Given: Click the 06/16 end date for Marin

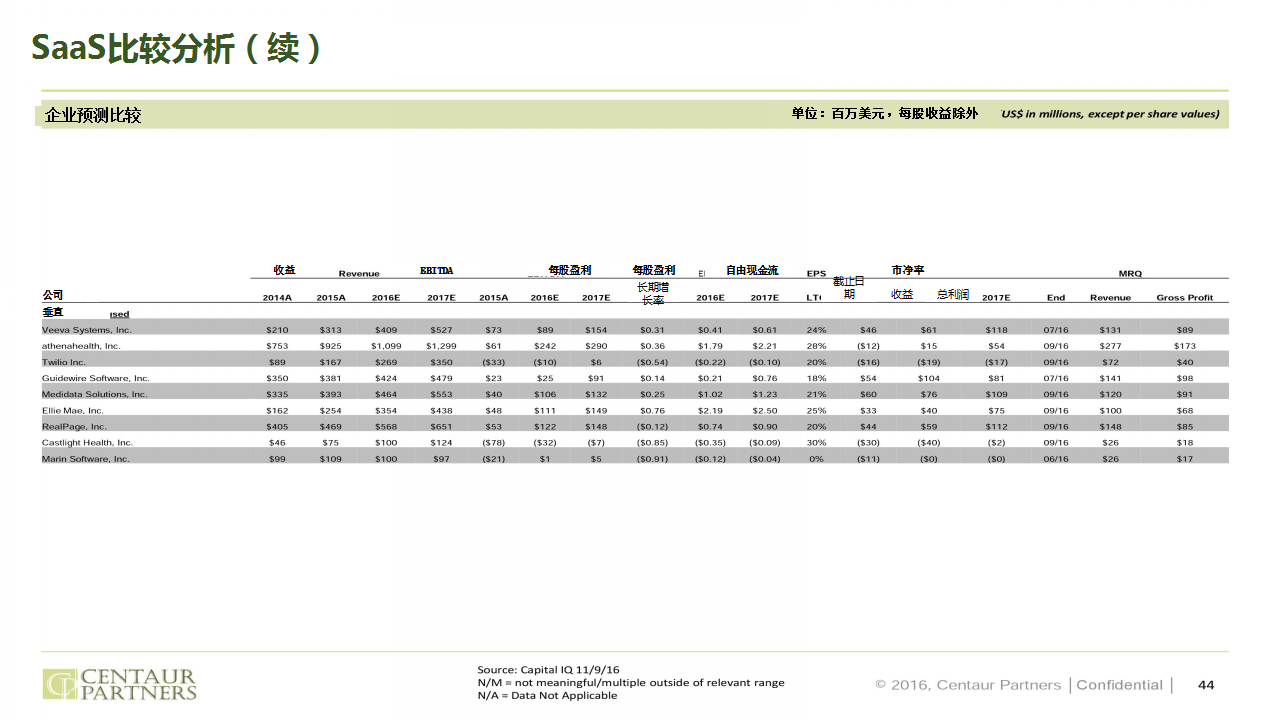Looking at the screenshot, I should 1056,458.
